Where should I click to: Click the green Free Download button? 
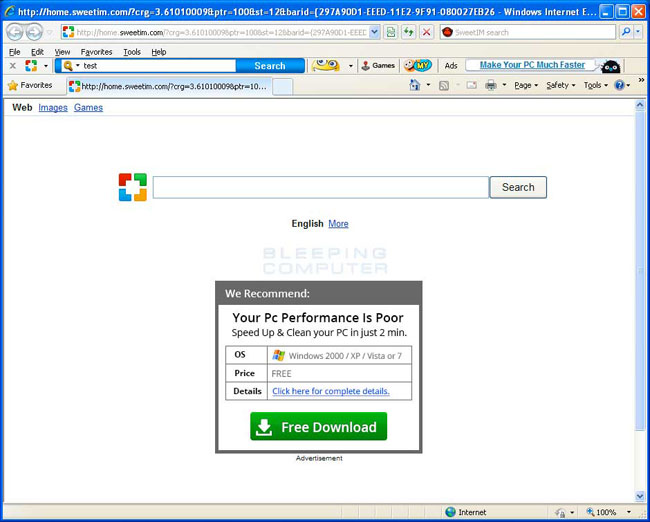(318, 427)
